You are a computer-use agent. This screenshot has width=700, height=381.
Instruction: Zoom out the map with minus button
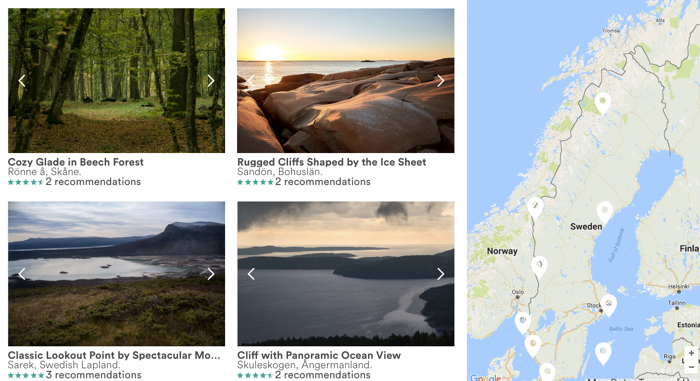[x=691, y=367]
